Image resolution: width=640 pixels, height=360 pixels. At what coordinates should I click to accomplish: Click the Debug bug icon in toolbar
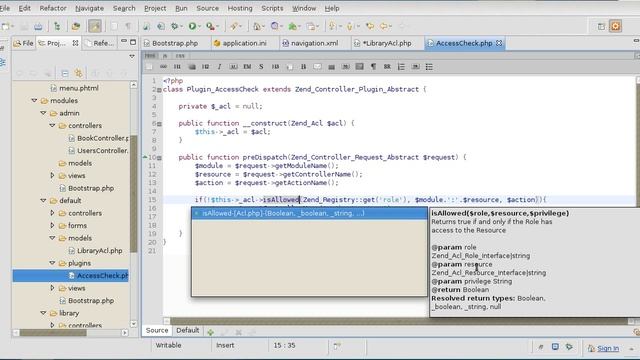174,26
